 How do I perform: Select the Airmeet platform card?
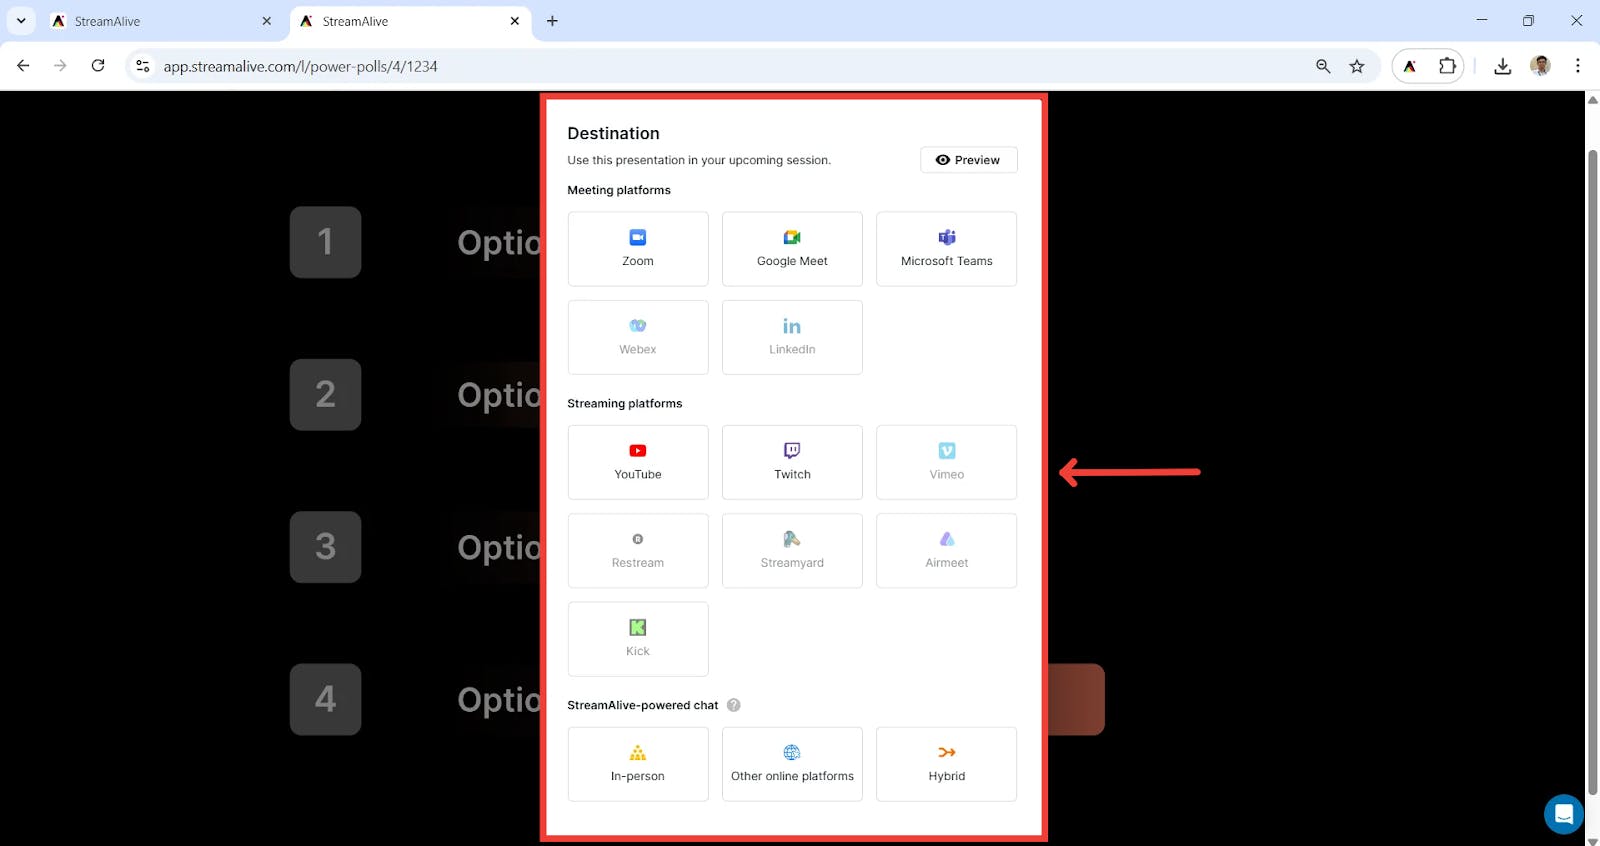click(x=946, y=551)
